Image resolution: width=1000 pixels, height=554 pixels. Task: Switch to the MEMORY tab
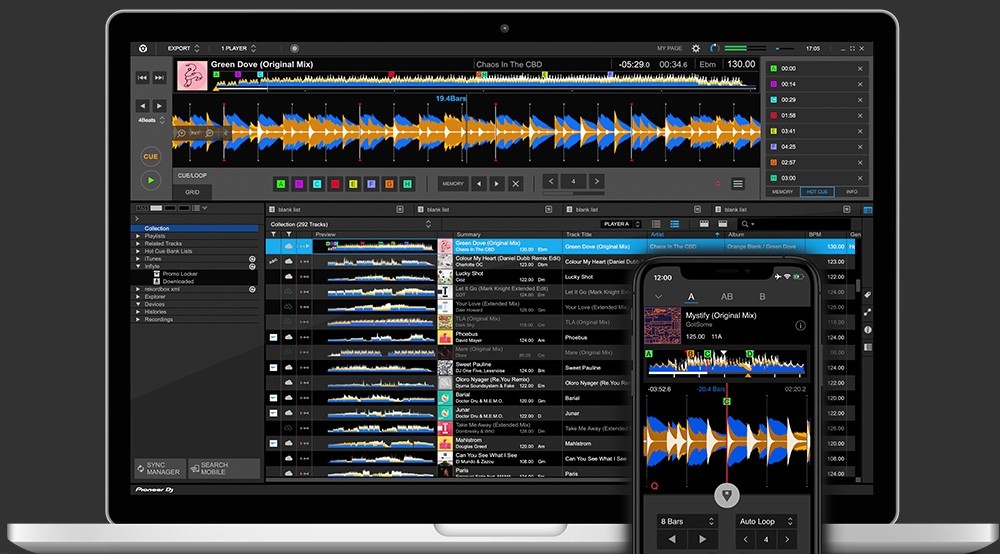click(782, 191)
